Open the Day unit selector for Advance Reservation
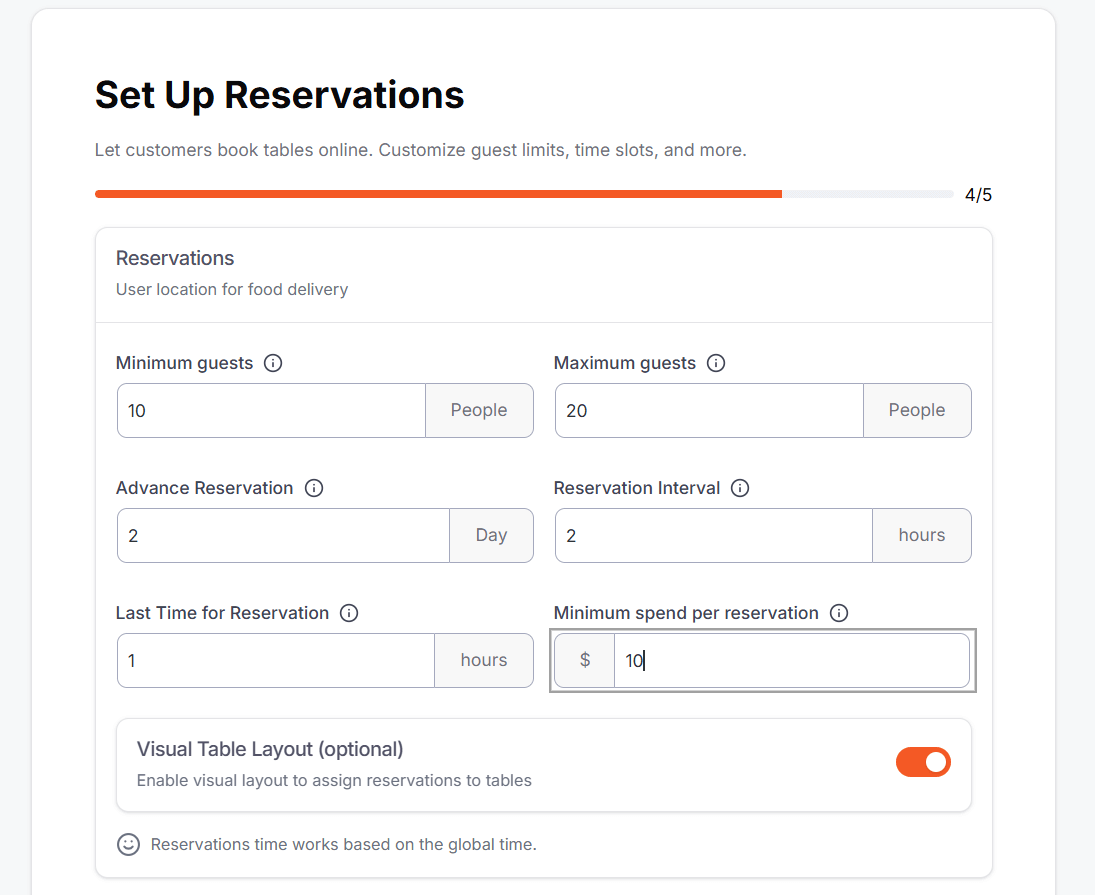1095x895 pixels. (x=491, y=535)
